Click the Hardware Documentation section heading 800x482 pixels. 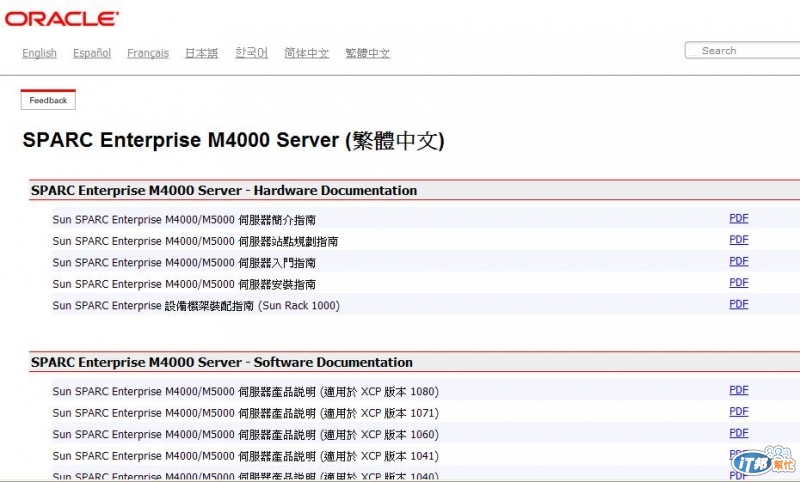(x=223, y=190)
